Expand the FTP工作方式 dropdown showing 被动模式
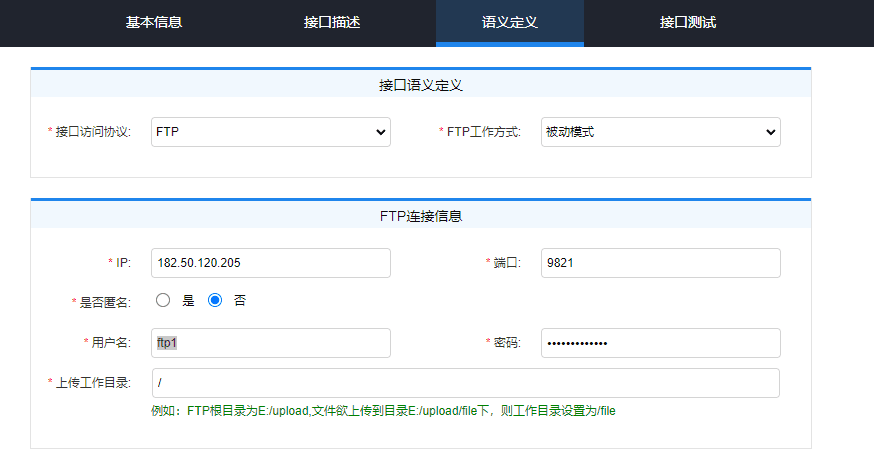Image resolution: width=874 pixels, height=472 pixels. 661,132
